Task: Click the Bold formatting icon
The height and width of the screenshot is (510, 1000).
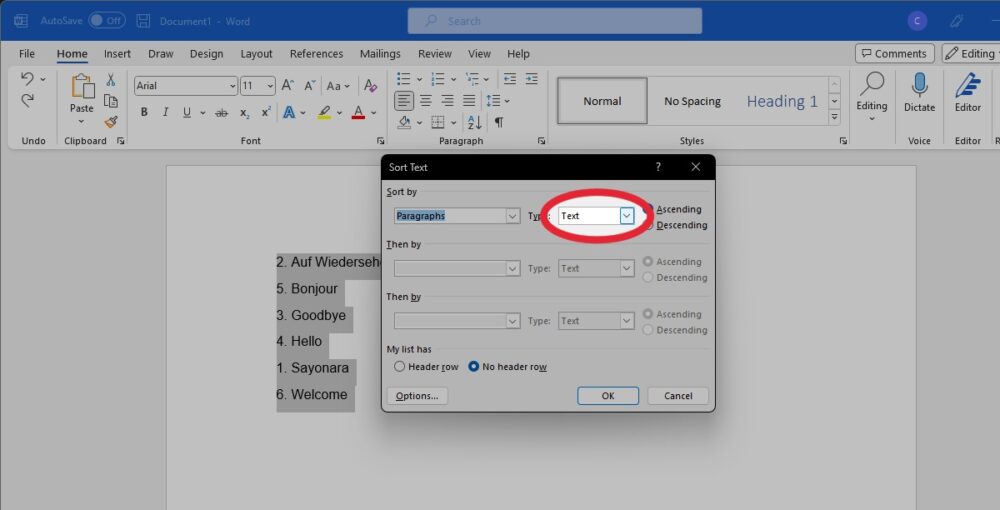Action: 144,113
